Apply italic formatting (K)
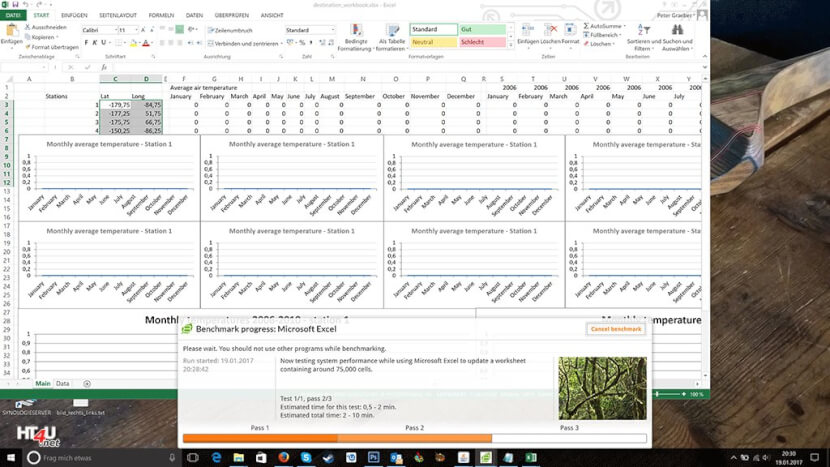Screen dimensions: 830x467 point(95,43)
